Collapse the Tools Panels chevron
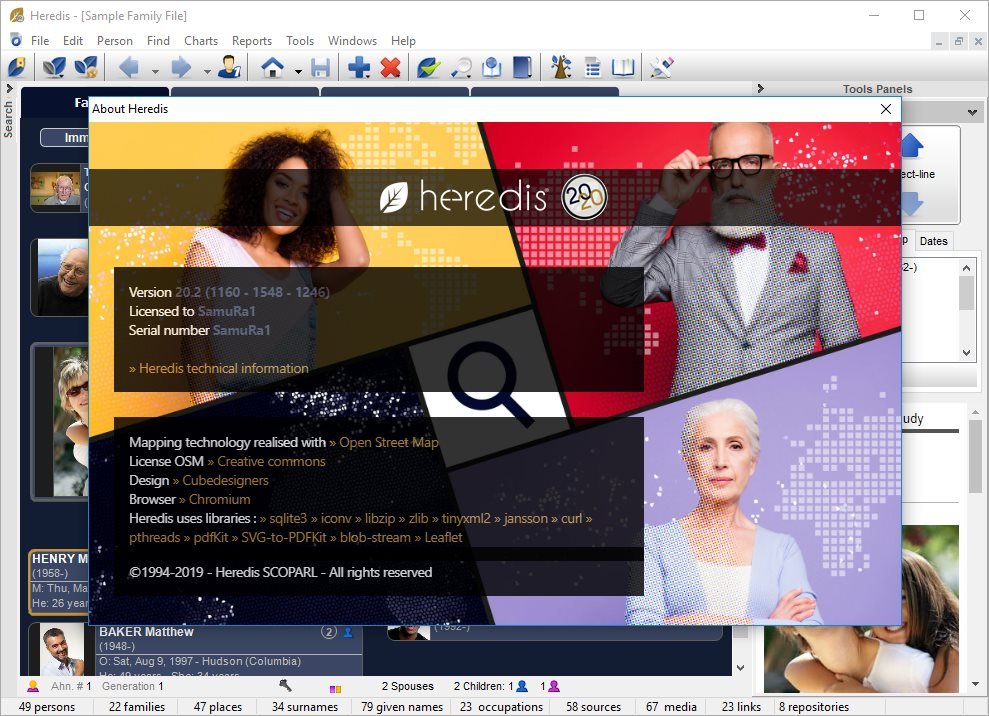Image resolution: width=989 pixels, height=716 pixels. coord(761,89)
